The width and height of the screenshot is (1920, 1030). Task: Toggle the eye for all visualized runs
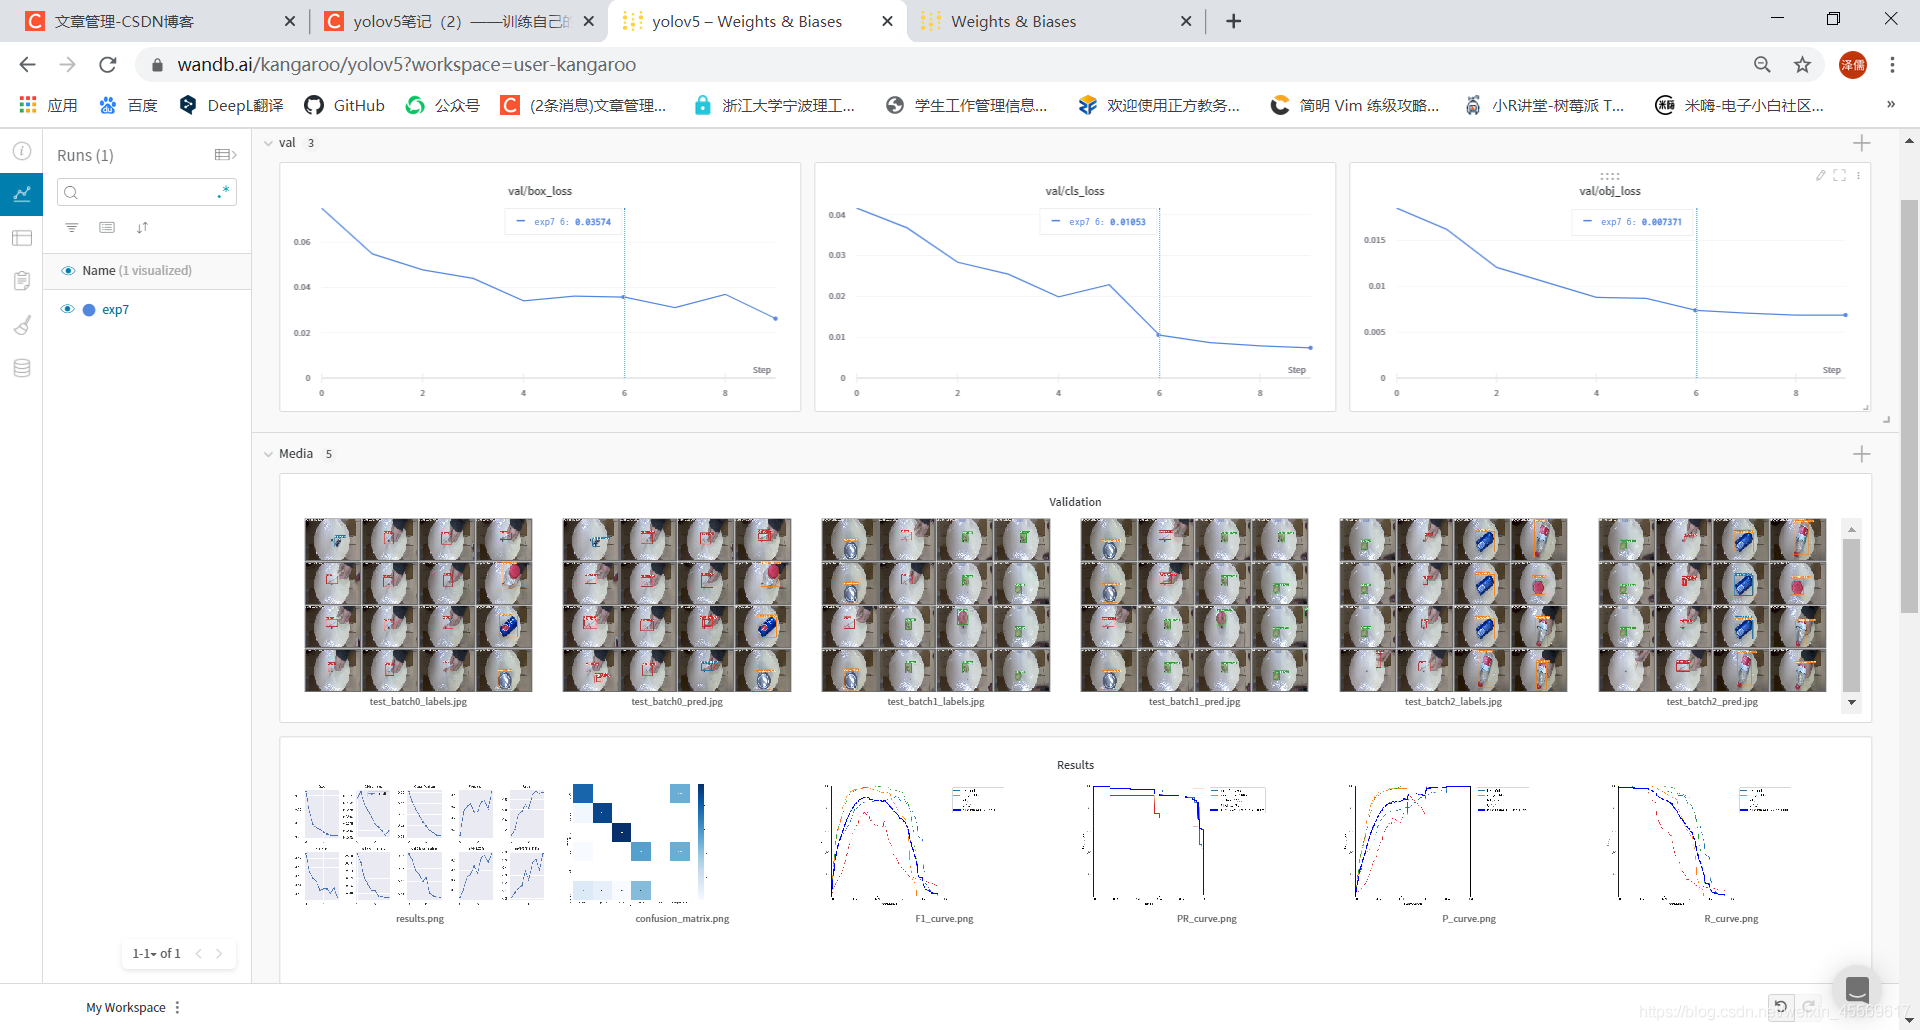coord(68,271)
